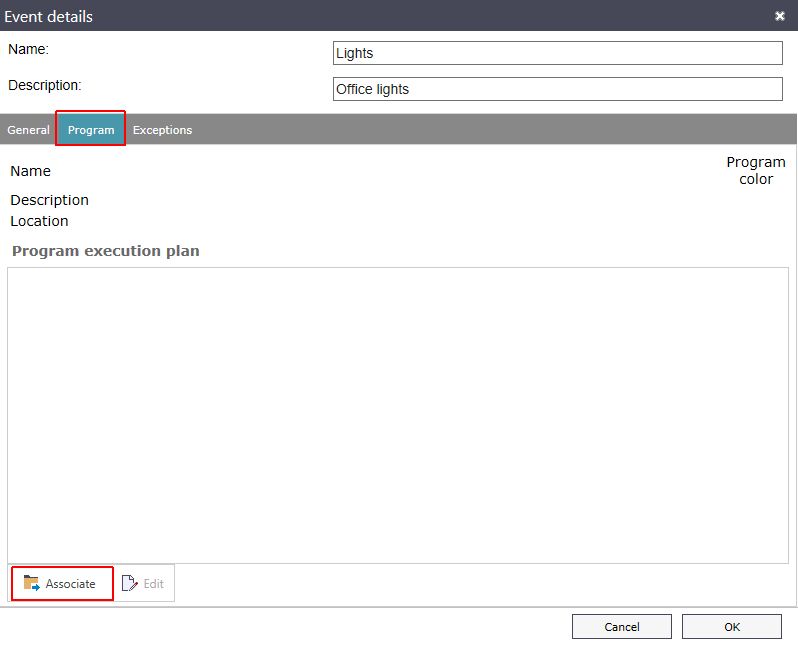Click the 'Event details' title text
798x645 pixels.
pyautogui.click(x=48, y=17)
